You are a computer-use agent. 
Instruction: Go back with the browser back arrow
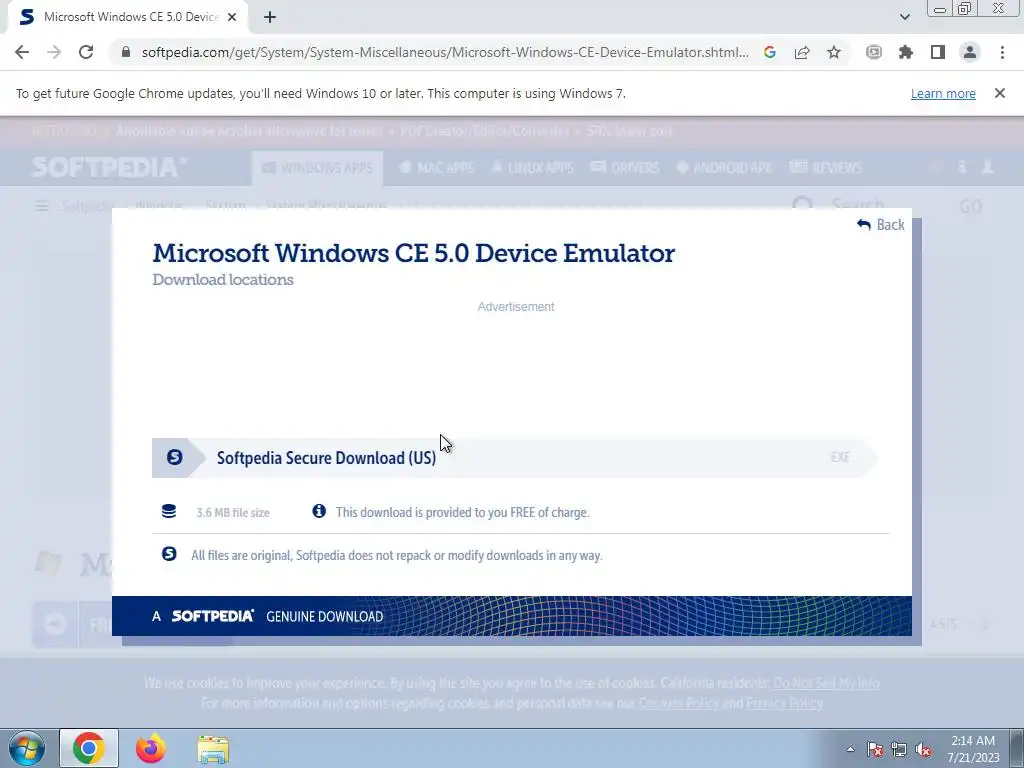(22, 52)
